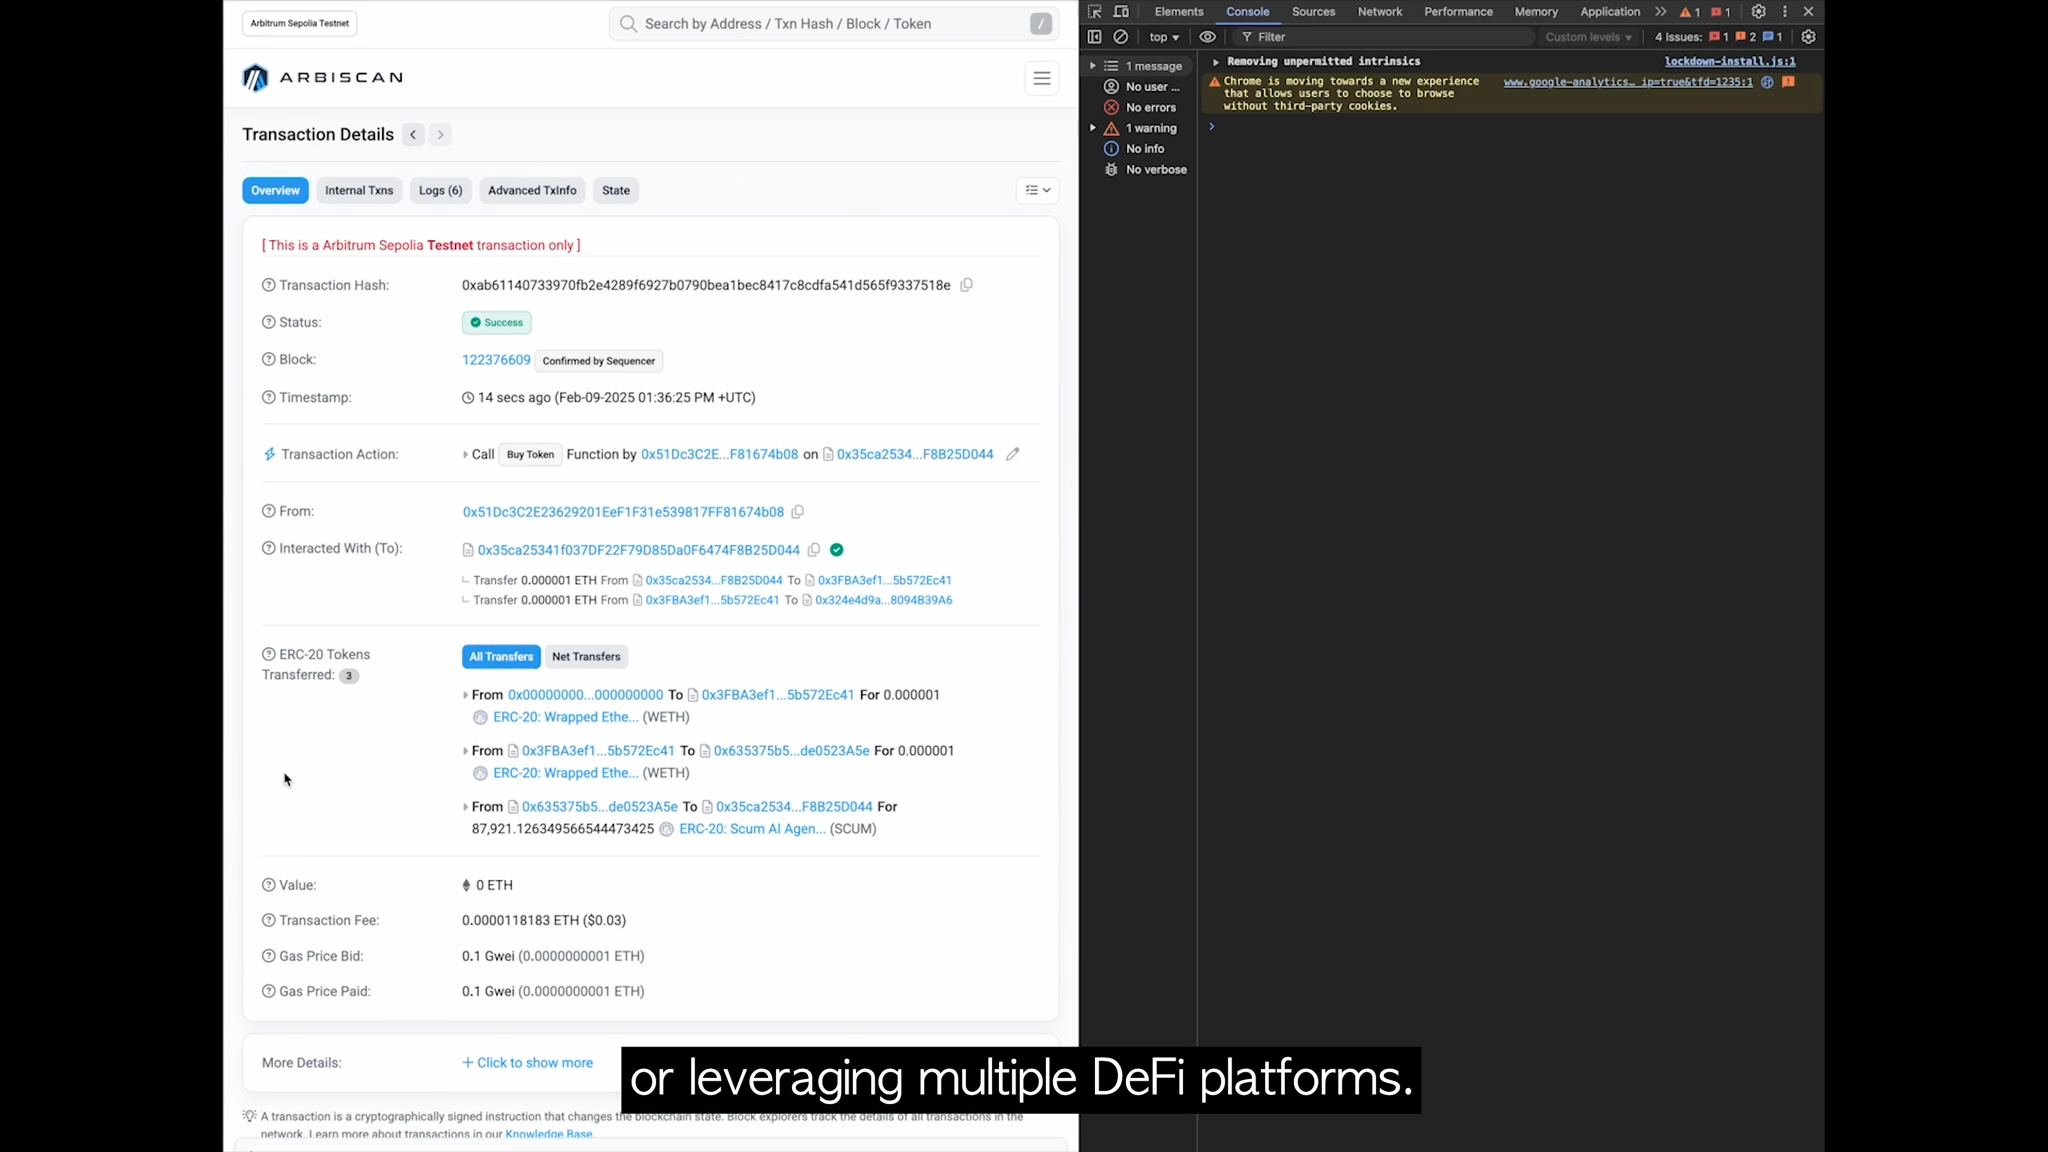Open From address 0x51Dc3C2E23629201... link
This screenshot has width=2048, height=1152.
coord(623,512)
